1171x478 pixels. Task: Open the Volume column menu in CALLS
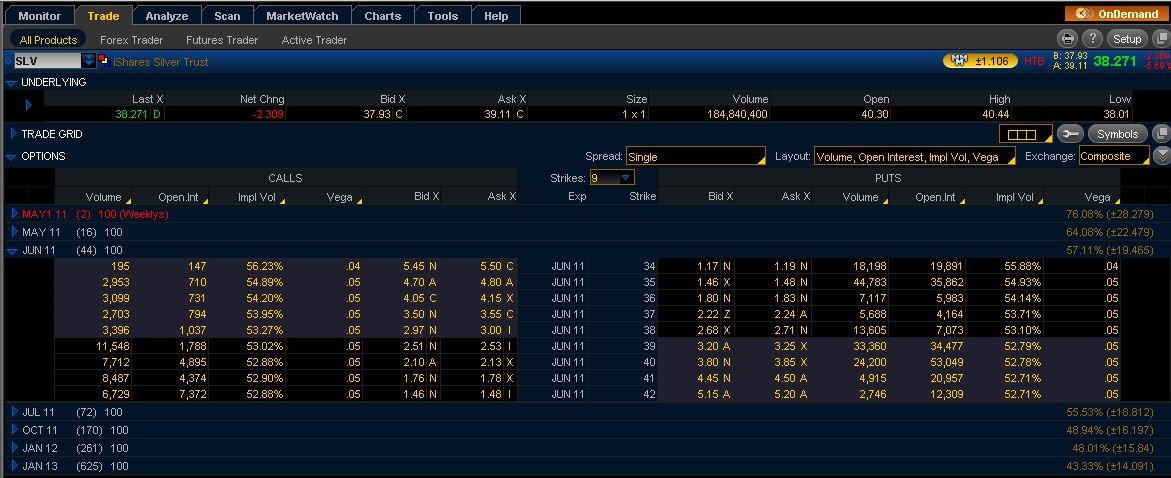click(128, 201)
